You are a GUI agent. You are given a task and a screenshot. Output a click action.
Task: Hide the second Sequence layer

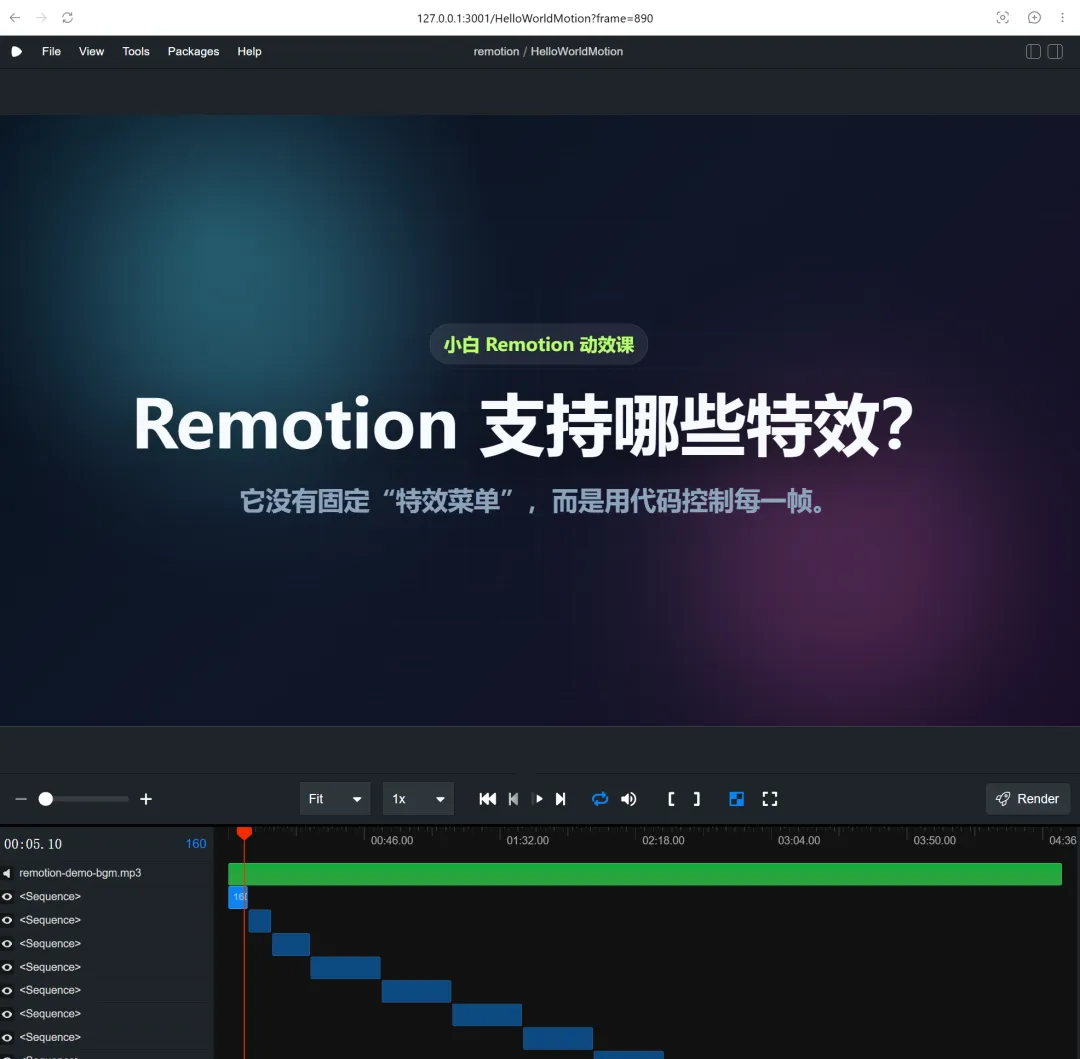(x=7, y=920)
